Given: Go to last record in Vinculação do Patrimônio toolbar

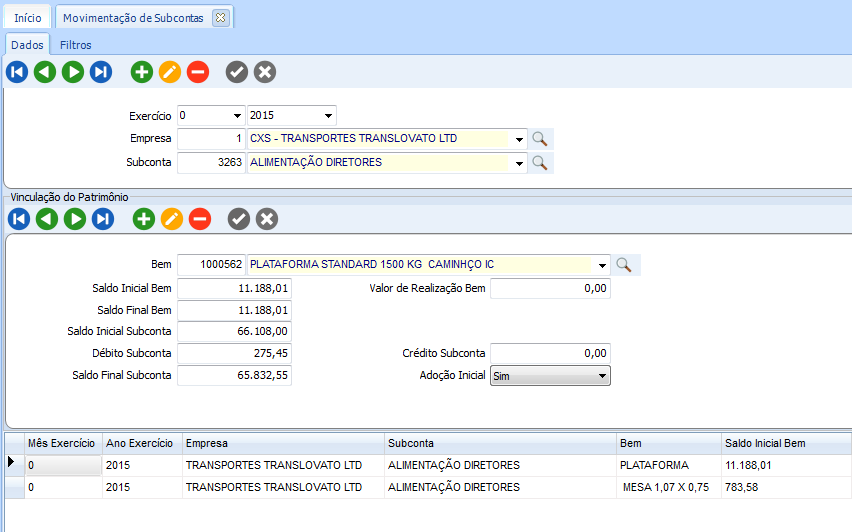Looking at the screenshot, I should pyautogui.click(x=103, y=219).
